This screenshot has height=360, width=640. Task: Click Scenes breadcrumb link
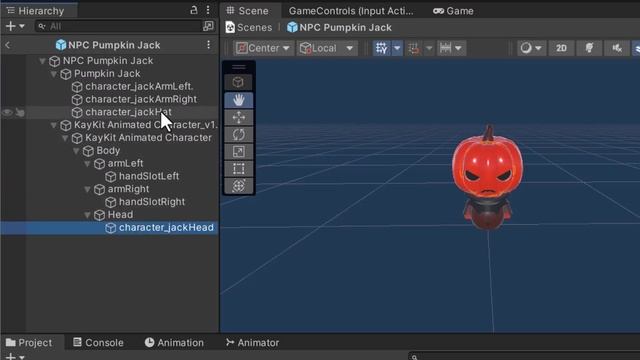[x=249, y=27]
